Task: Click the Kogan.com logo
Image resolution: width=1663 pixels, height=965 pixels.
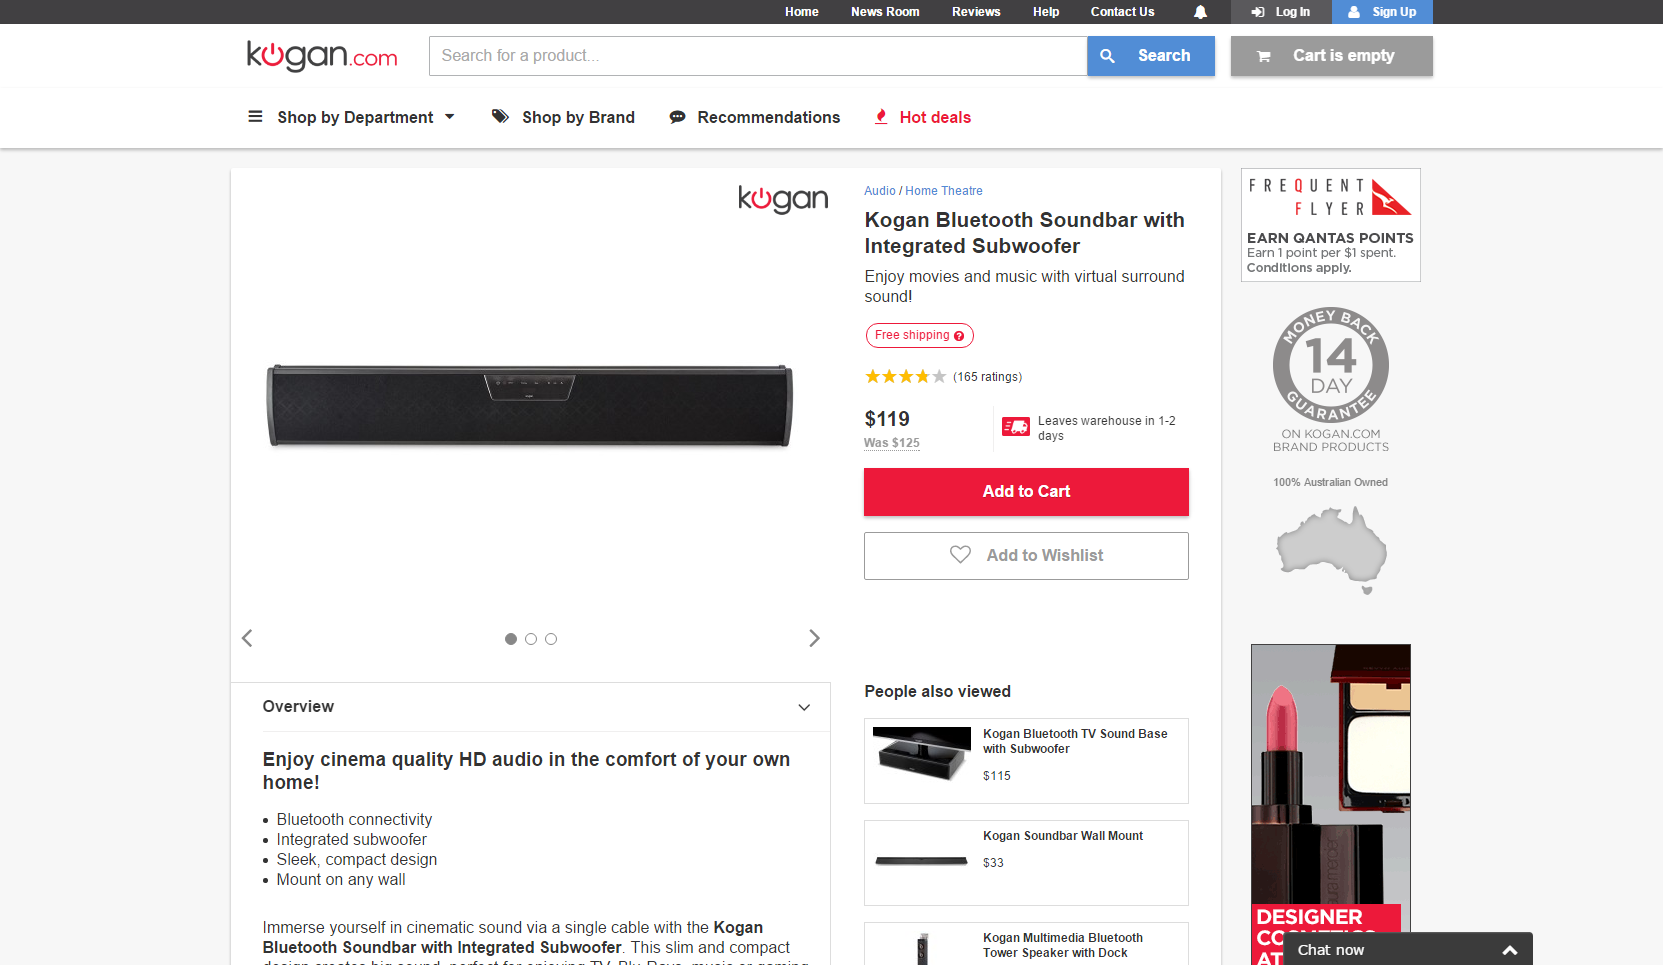Action: [322, 56]
